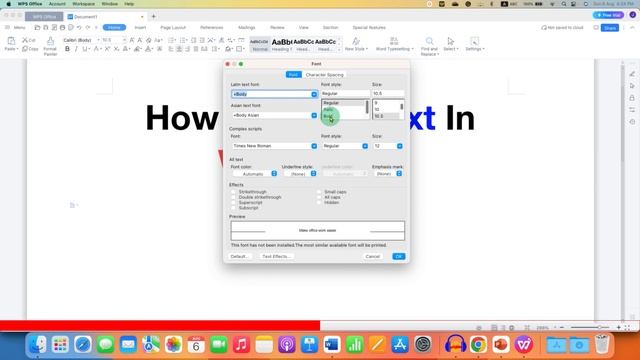The image size is (640, 360).
Task: Tick the Strikethrough effect checkbox
Action: point(233,192)
